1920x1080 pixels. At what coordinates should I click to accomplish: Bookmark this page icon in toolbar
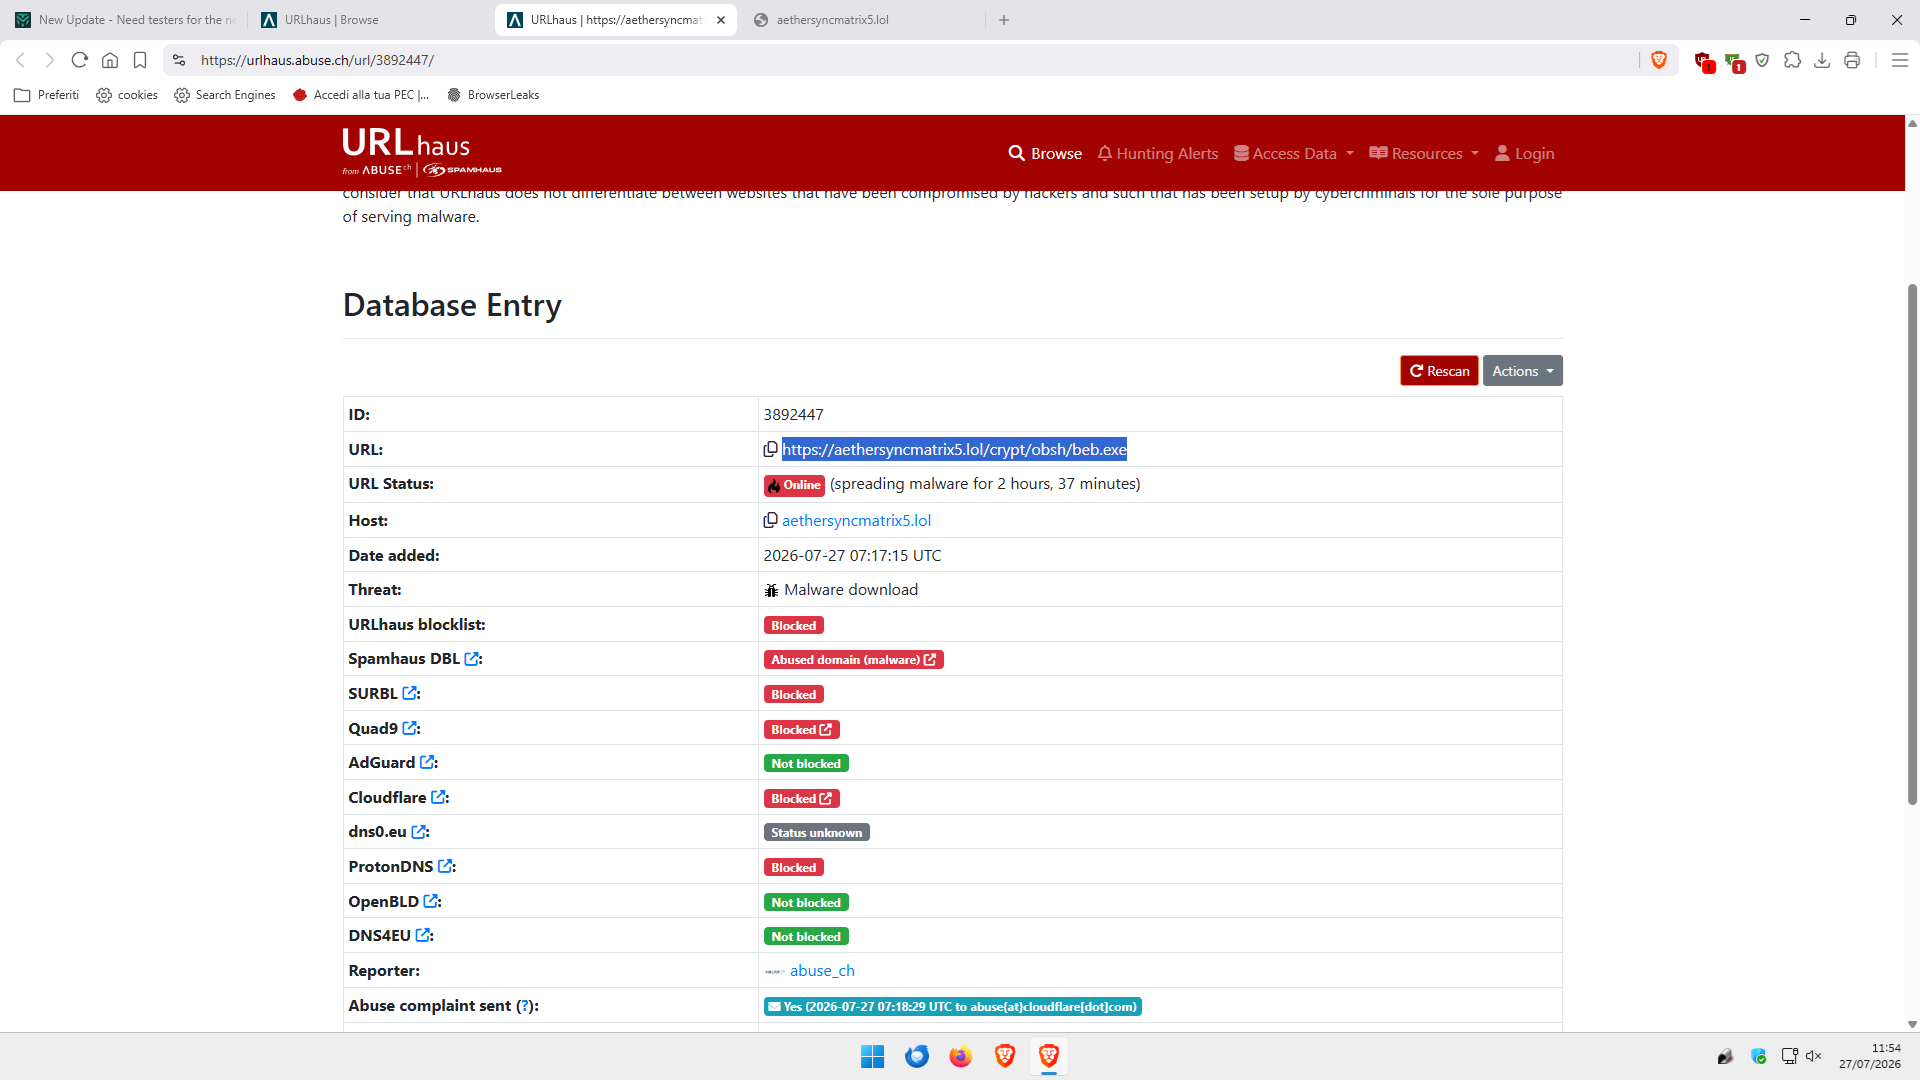pyautogui.click(x=140, y=60)
